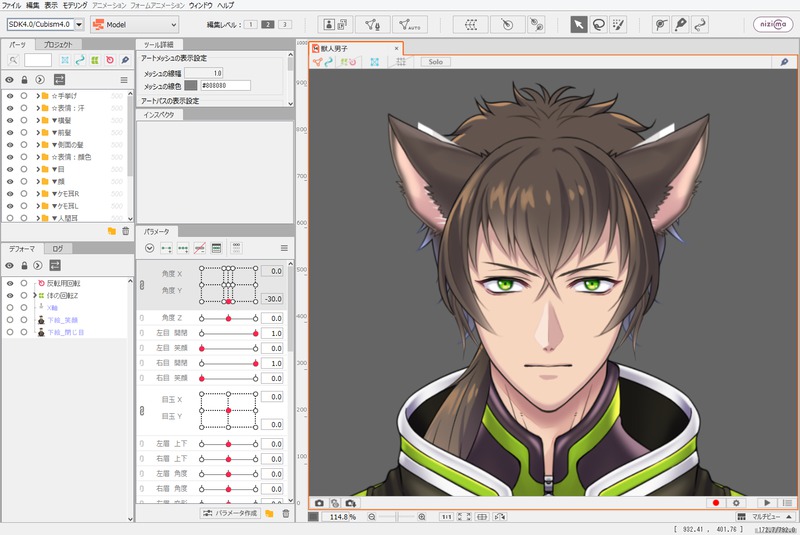The height and width of the screenshot is (535, 800).
Task: Expand the ▼ケモ耳R part folder
Action: click(38, 194)
